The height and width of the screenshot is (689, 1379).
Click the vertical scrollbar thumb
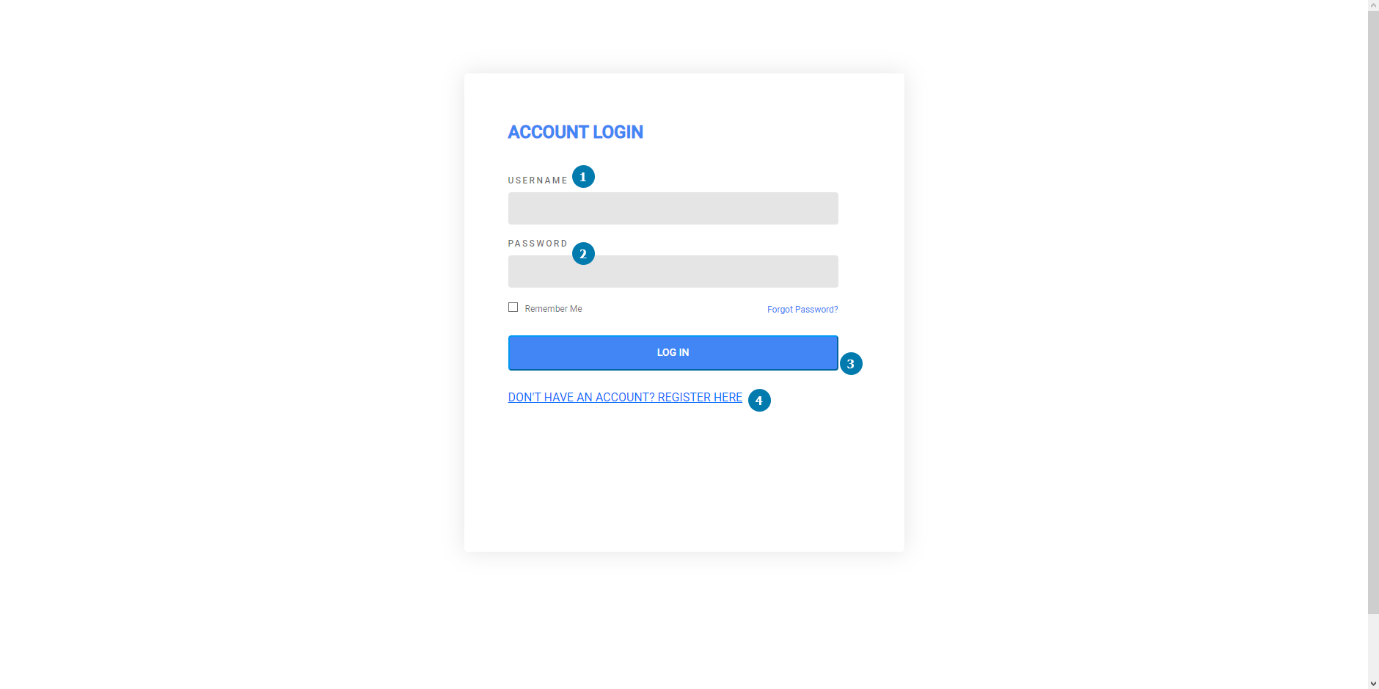1373,312
